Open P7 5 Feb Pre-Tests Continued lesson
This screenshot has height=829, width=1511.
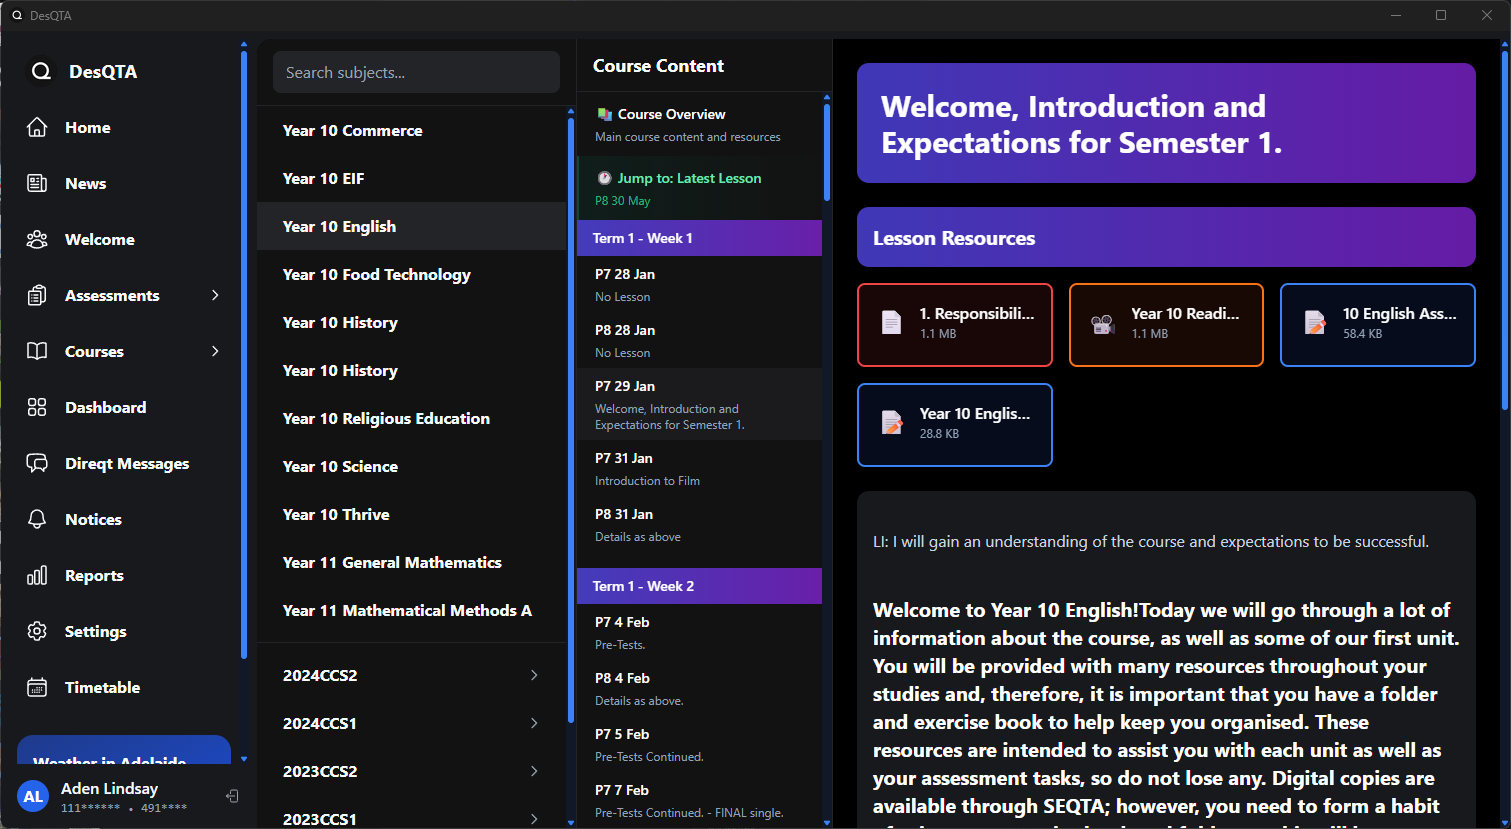click(x=699, y=744)
